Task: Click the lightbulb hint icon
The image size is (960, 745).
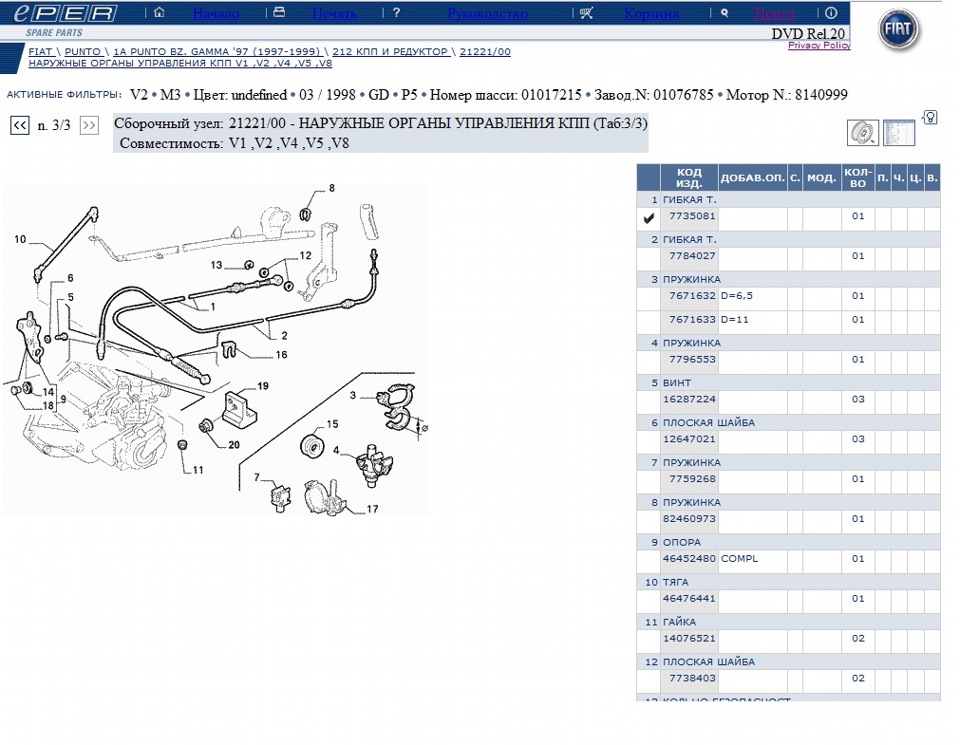Action: click(930, 117)
